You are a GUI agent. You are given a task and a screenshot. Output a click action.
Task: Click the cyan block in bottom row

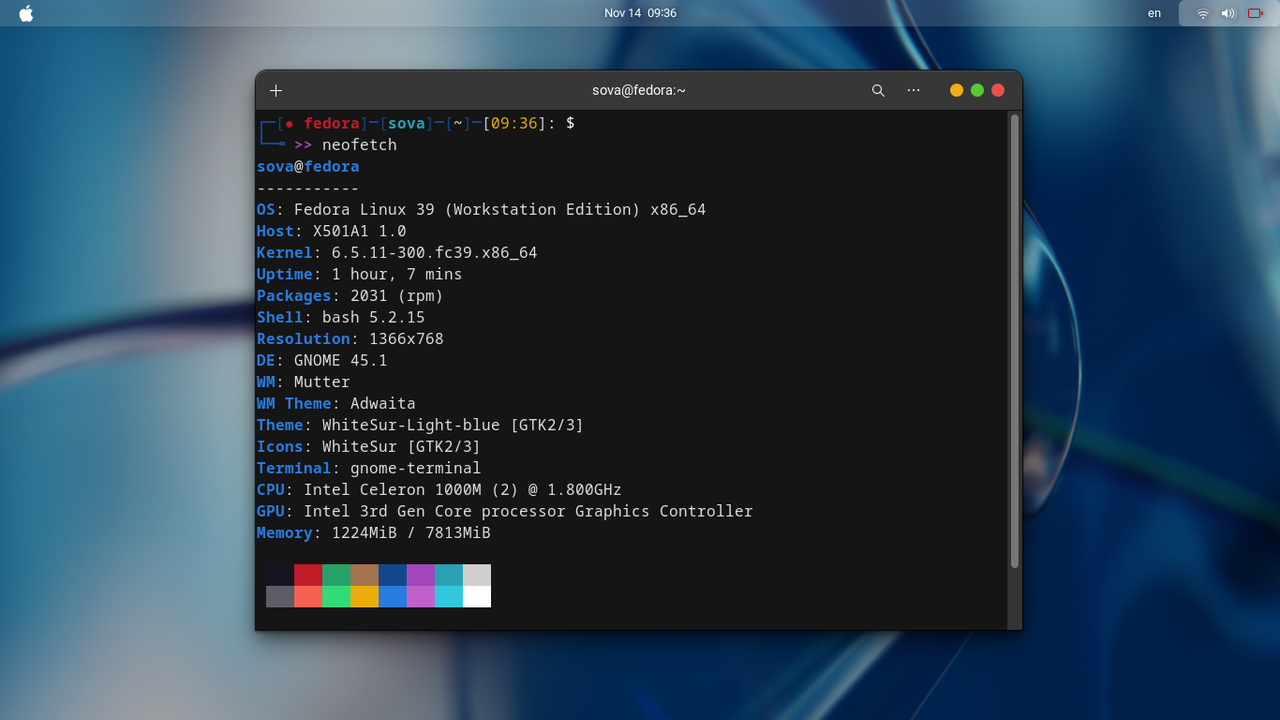click(x=449, y=596)
